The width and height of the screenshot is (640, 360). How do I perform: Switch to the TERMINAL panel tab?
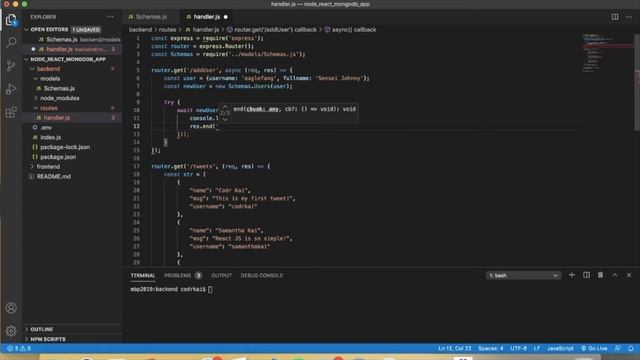pyautogui.click(x=143, y=276)
